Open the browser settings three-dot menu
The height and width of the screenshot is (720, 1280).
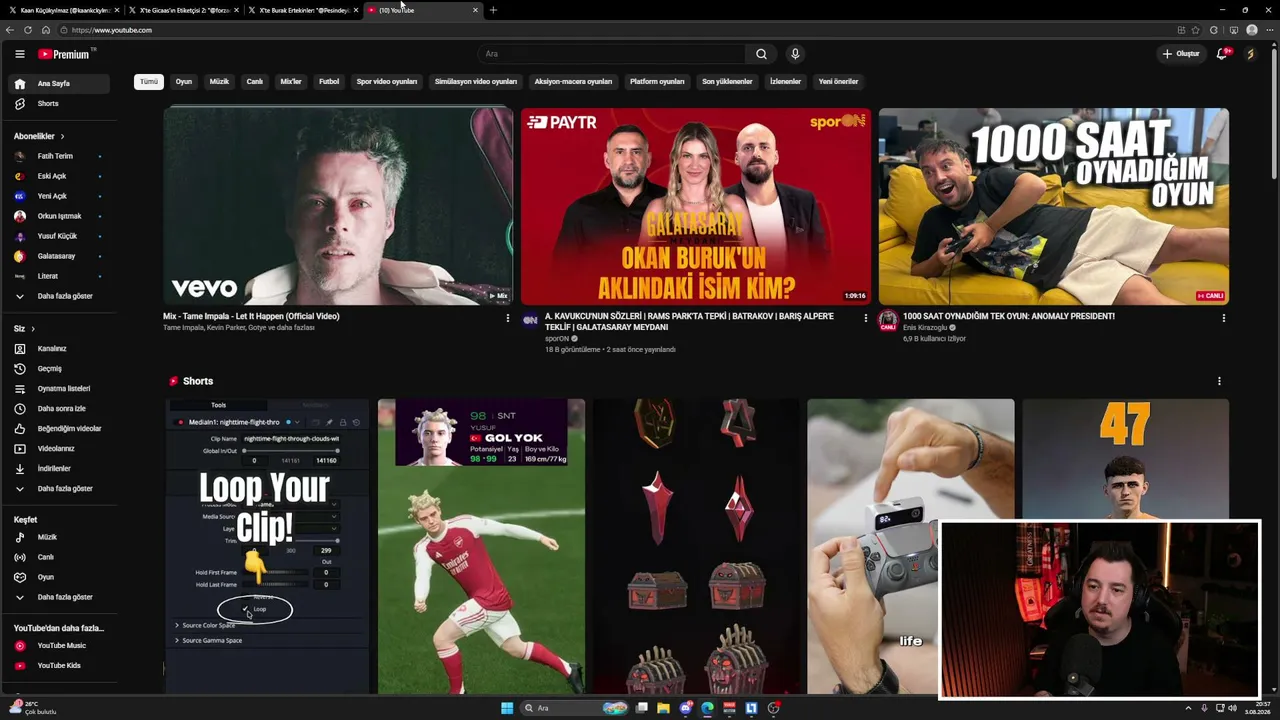point(1268,30)
